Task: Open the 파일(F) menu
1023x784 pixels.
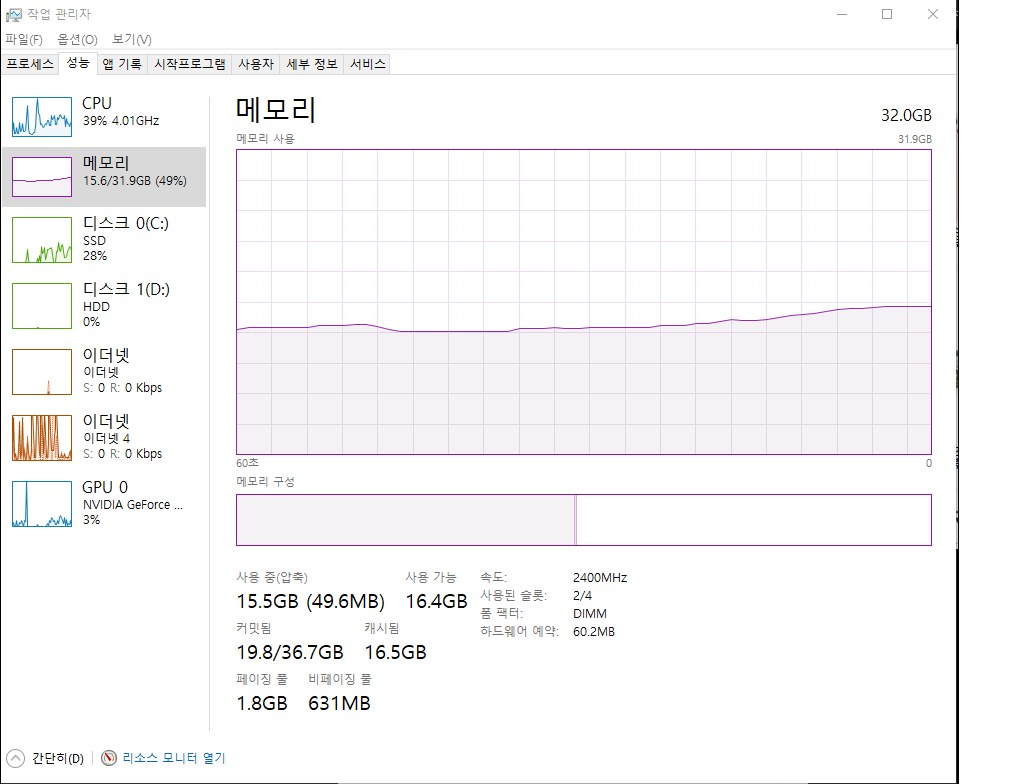Action: pos(24,39)
